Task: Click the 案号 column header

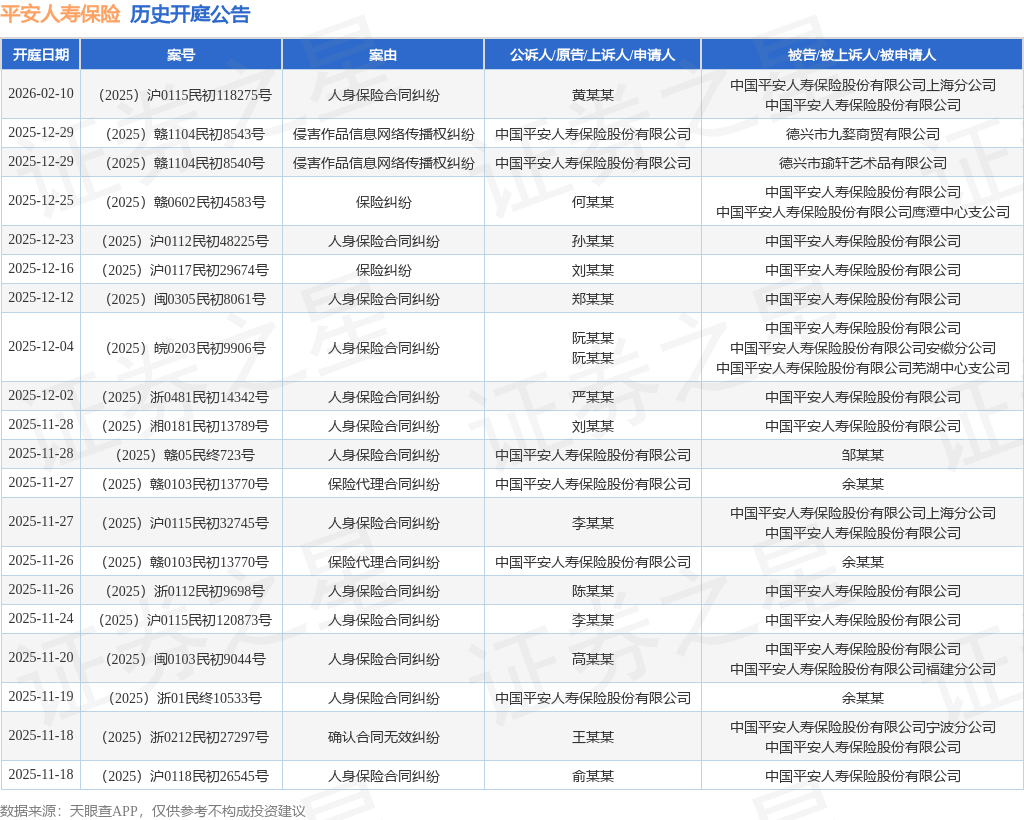Action: pos(181,55)
